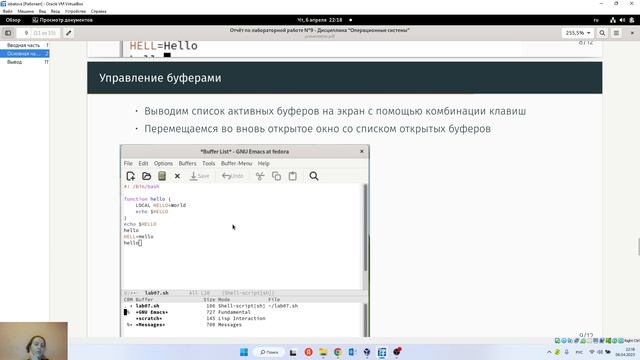This screenshot has height=360, width=640.
Task: Open the VirtualBox manager taskbar icon
Action: 367,352
